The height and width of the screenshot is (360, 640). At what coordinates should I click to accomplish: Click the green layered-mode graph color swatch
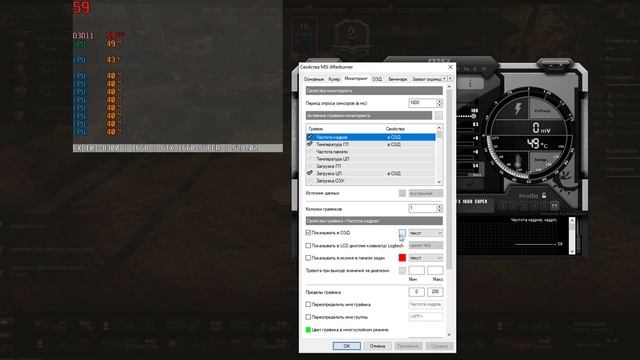(308, 330)
